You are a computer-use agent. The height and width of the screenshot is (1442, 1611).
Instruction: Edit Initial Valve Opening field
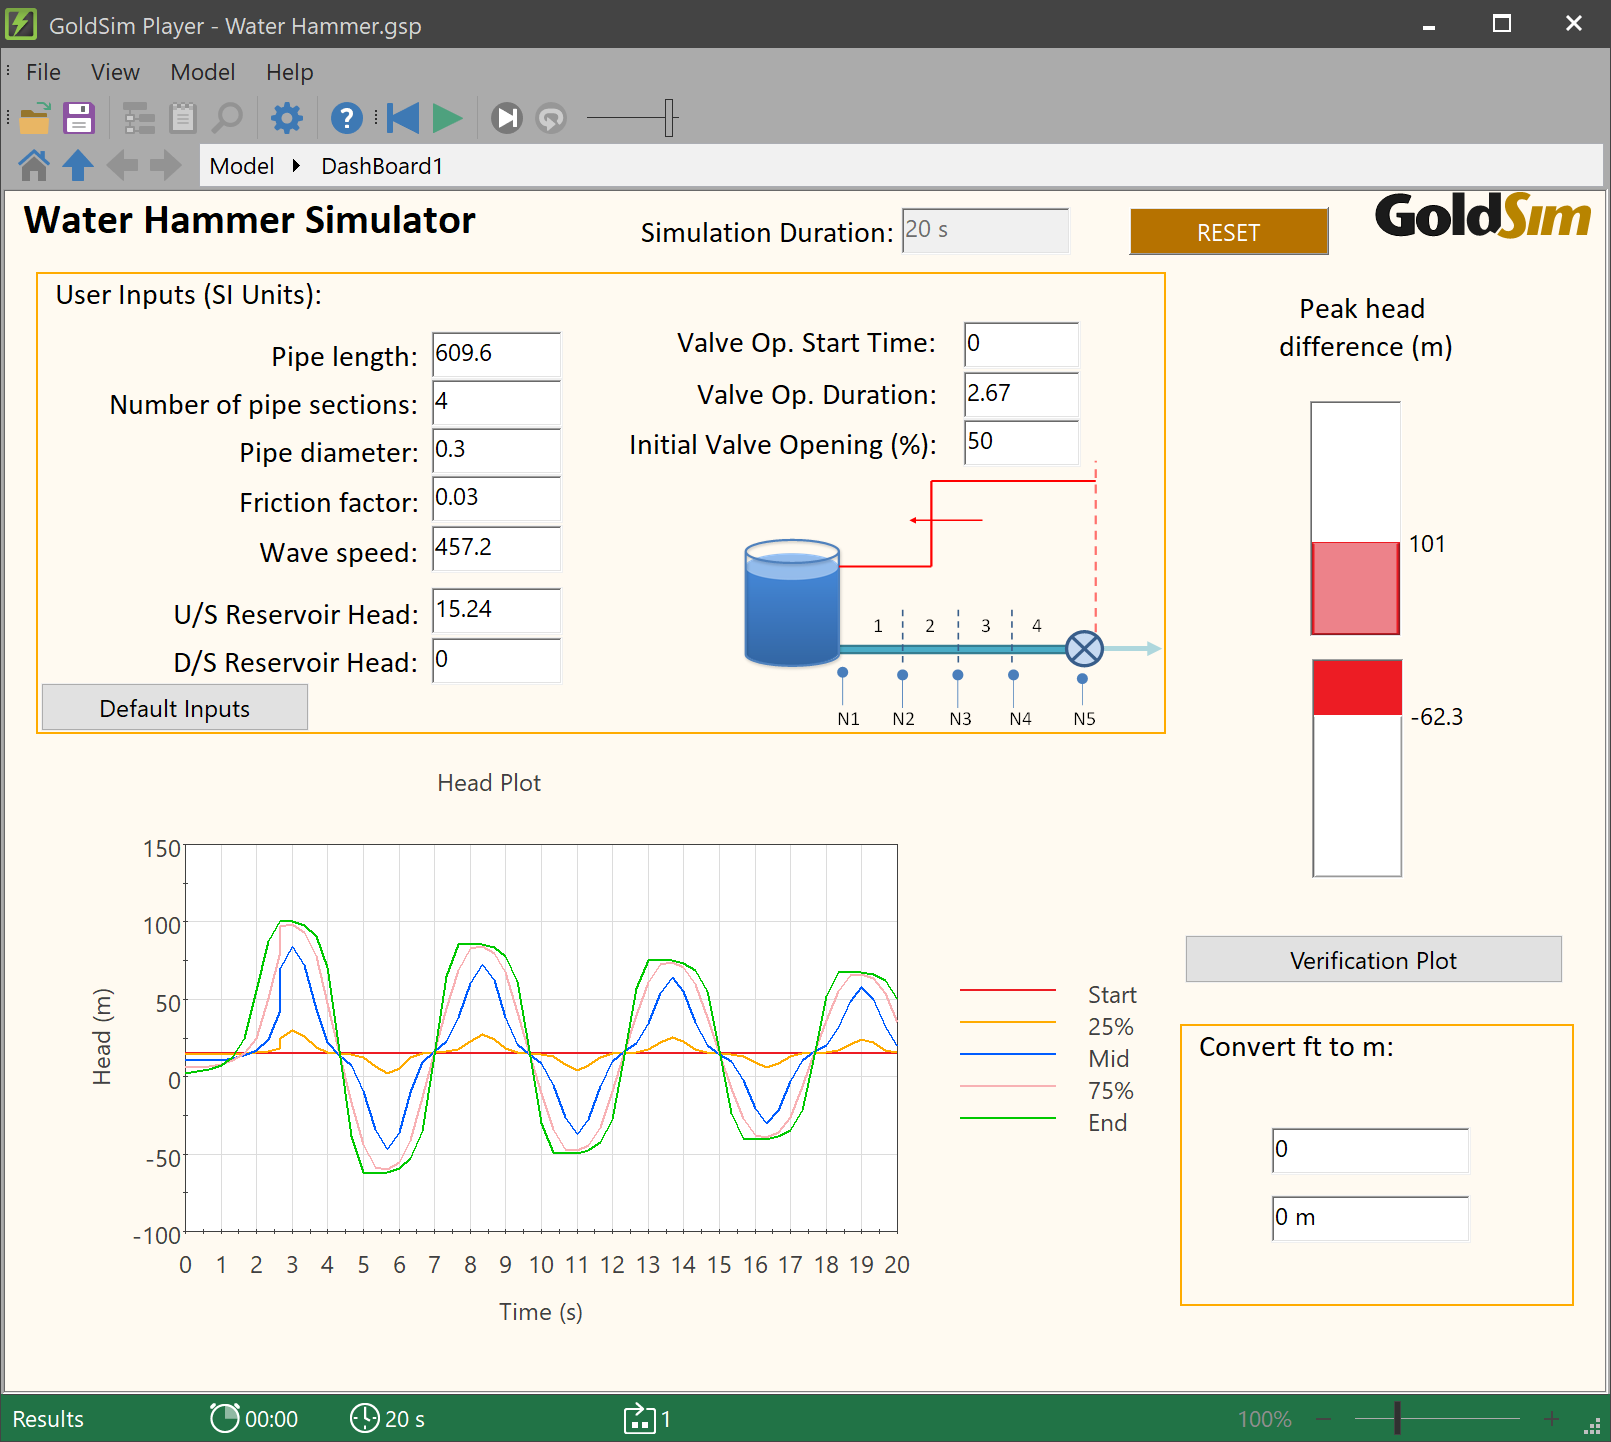(1021, 442)
